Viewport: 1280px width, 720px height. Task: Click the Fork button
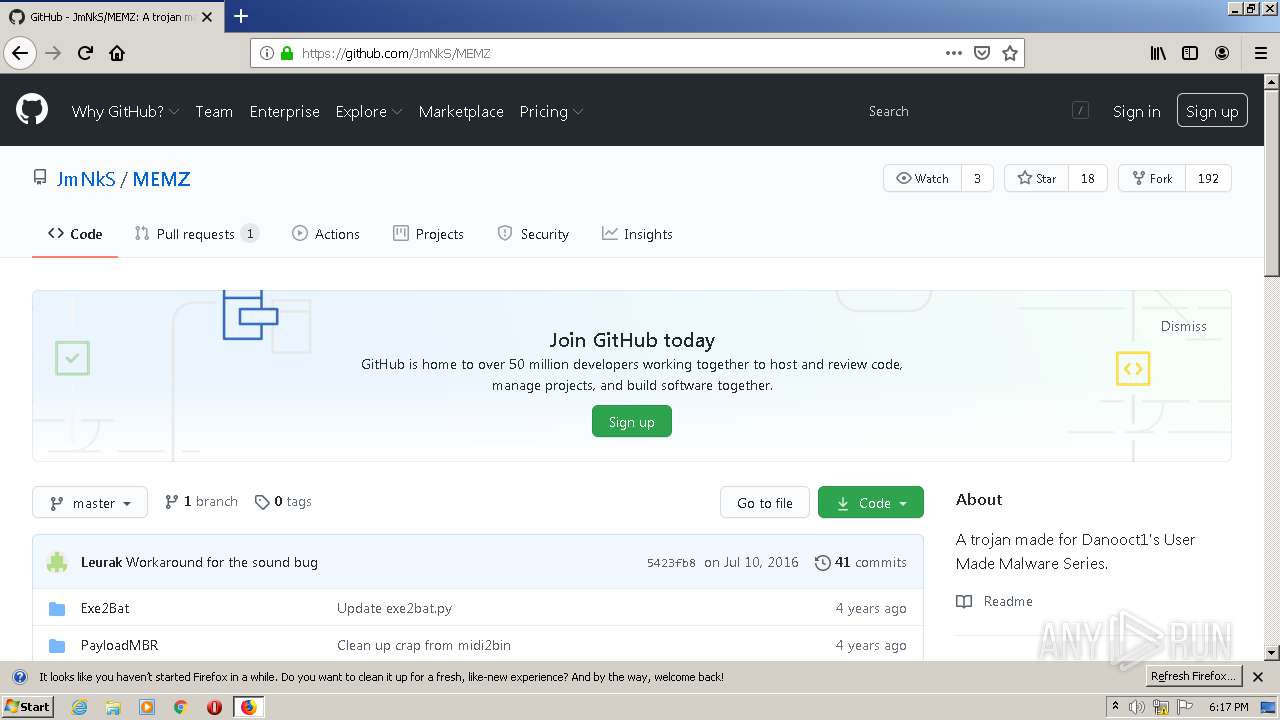coord(1152,178)
